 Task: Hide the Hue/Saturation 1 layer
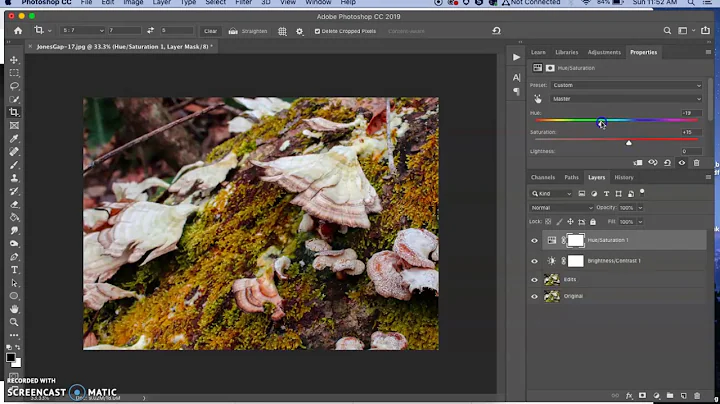534,241
